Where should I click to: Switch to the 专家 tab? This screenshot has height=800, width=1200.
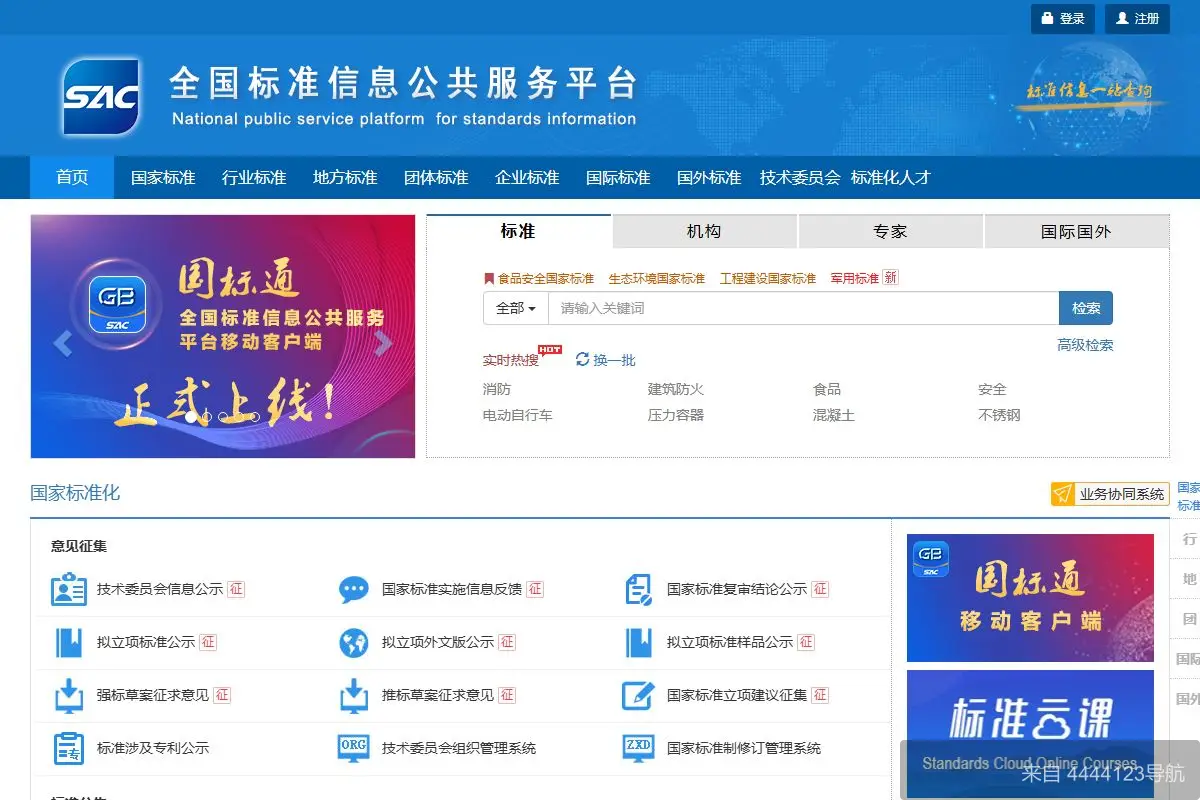(889, 231)
